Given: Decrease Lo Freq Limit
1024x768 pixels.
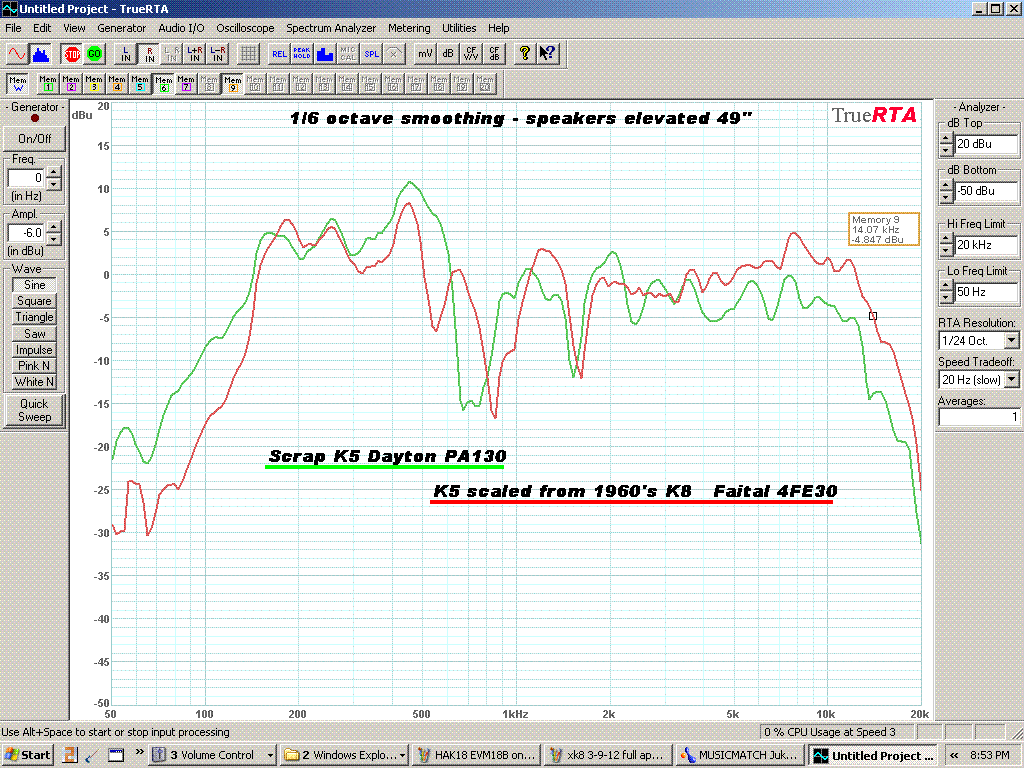Looking at the screenshot, I should [x=946, y=298].
